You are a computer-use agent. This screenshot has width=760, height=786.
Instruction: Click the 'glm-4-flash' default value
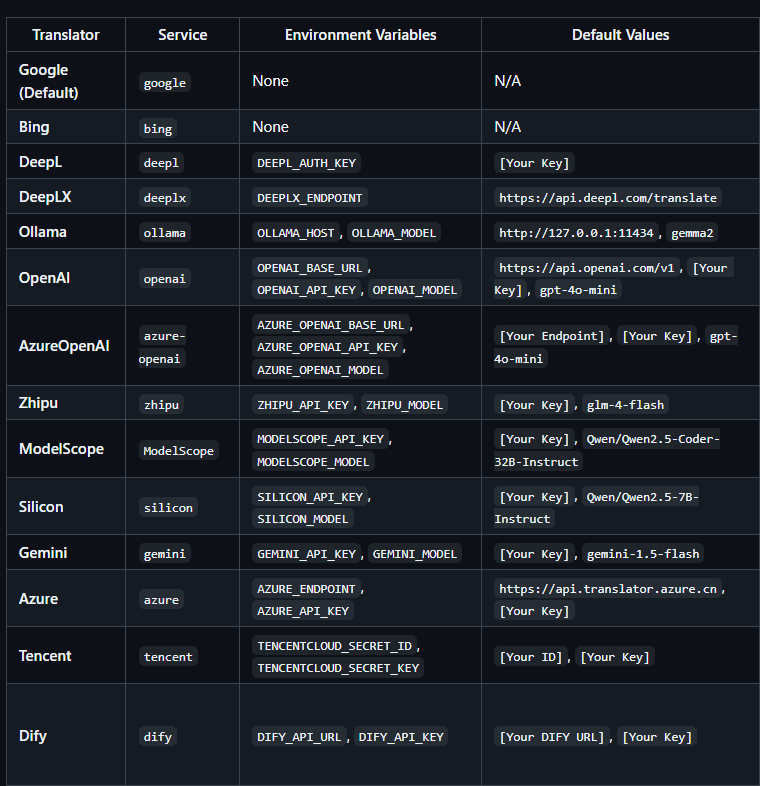click(x=626, y=405)
